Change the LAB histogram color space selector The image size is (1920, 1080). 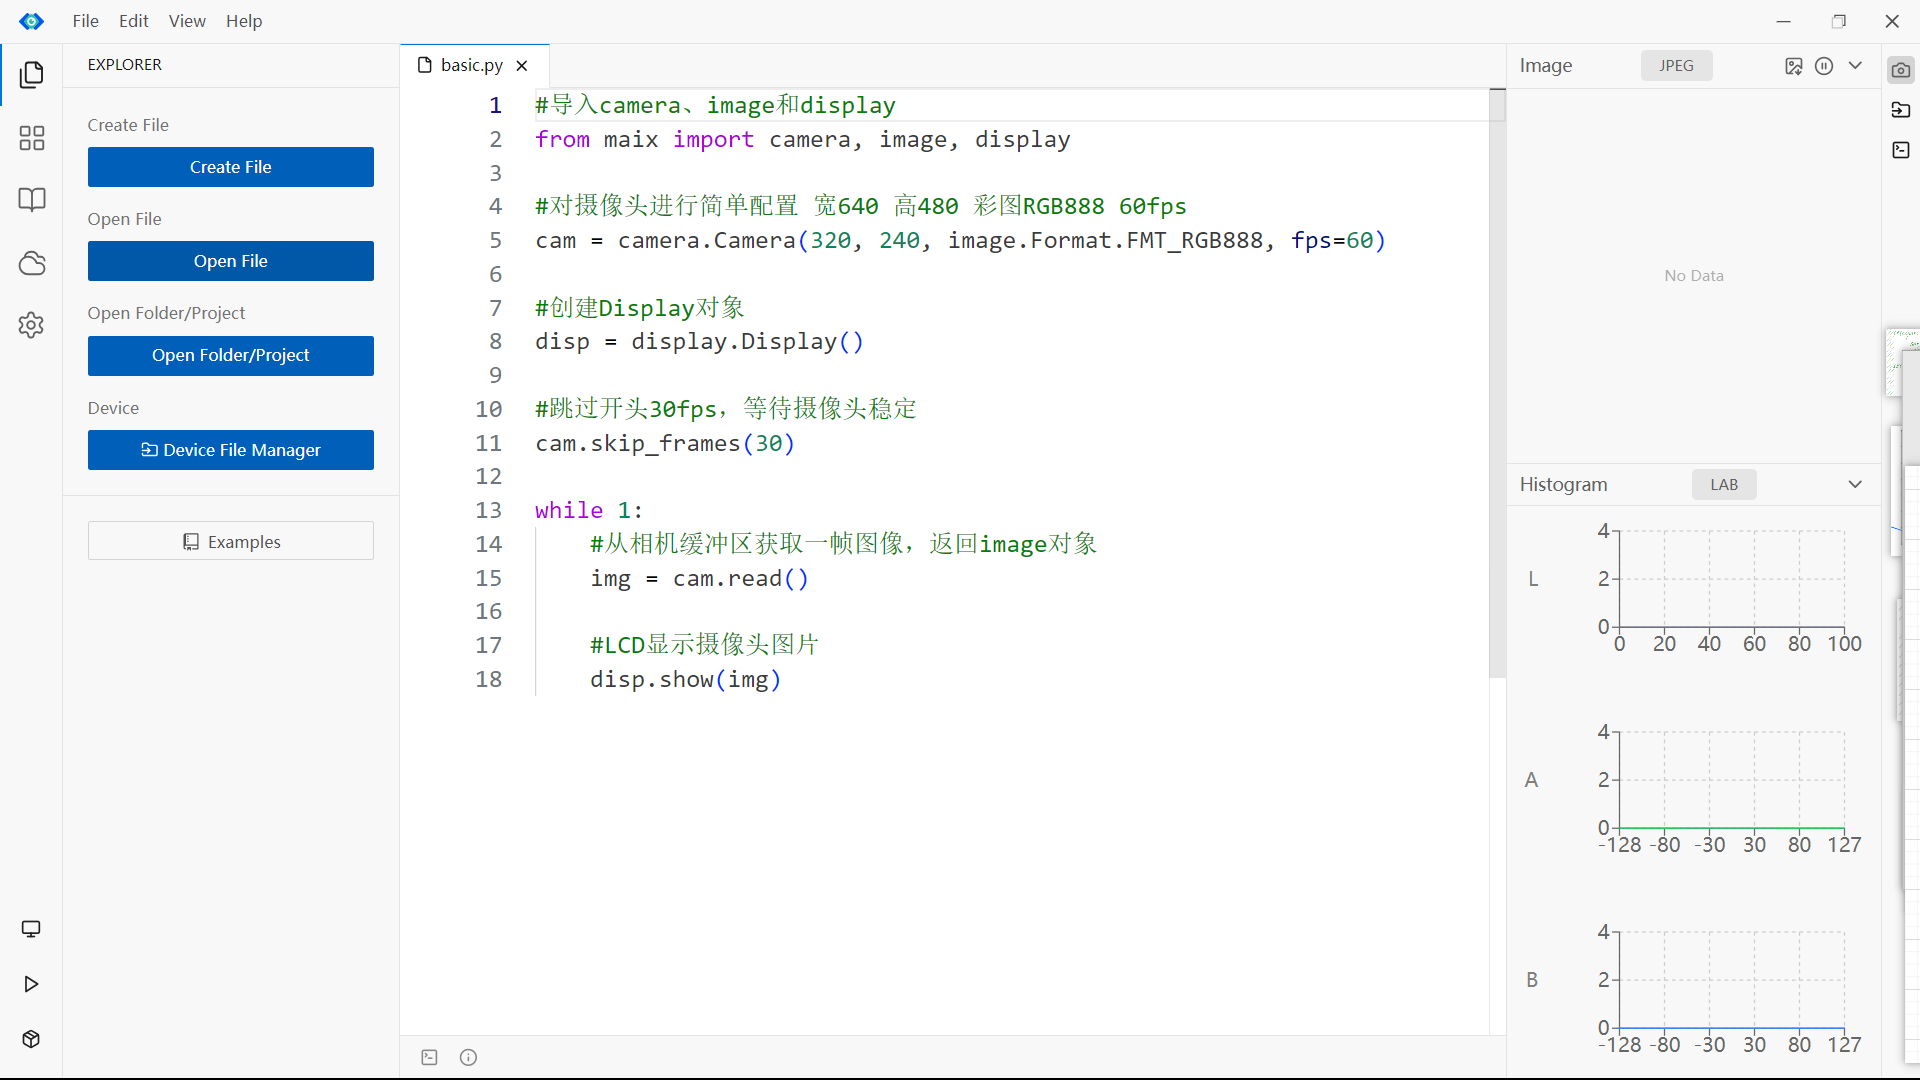click(x=1724, y=485)
